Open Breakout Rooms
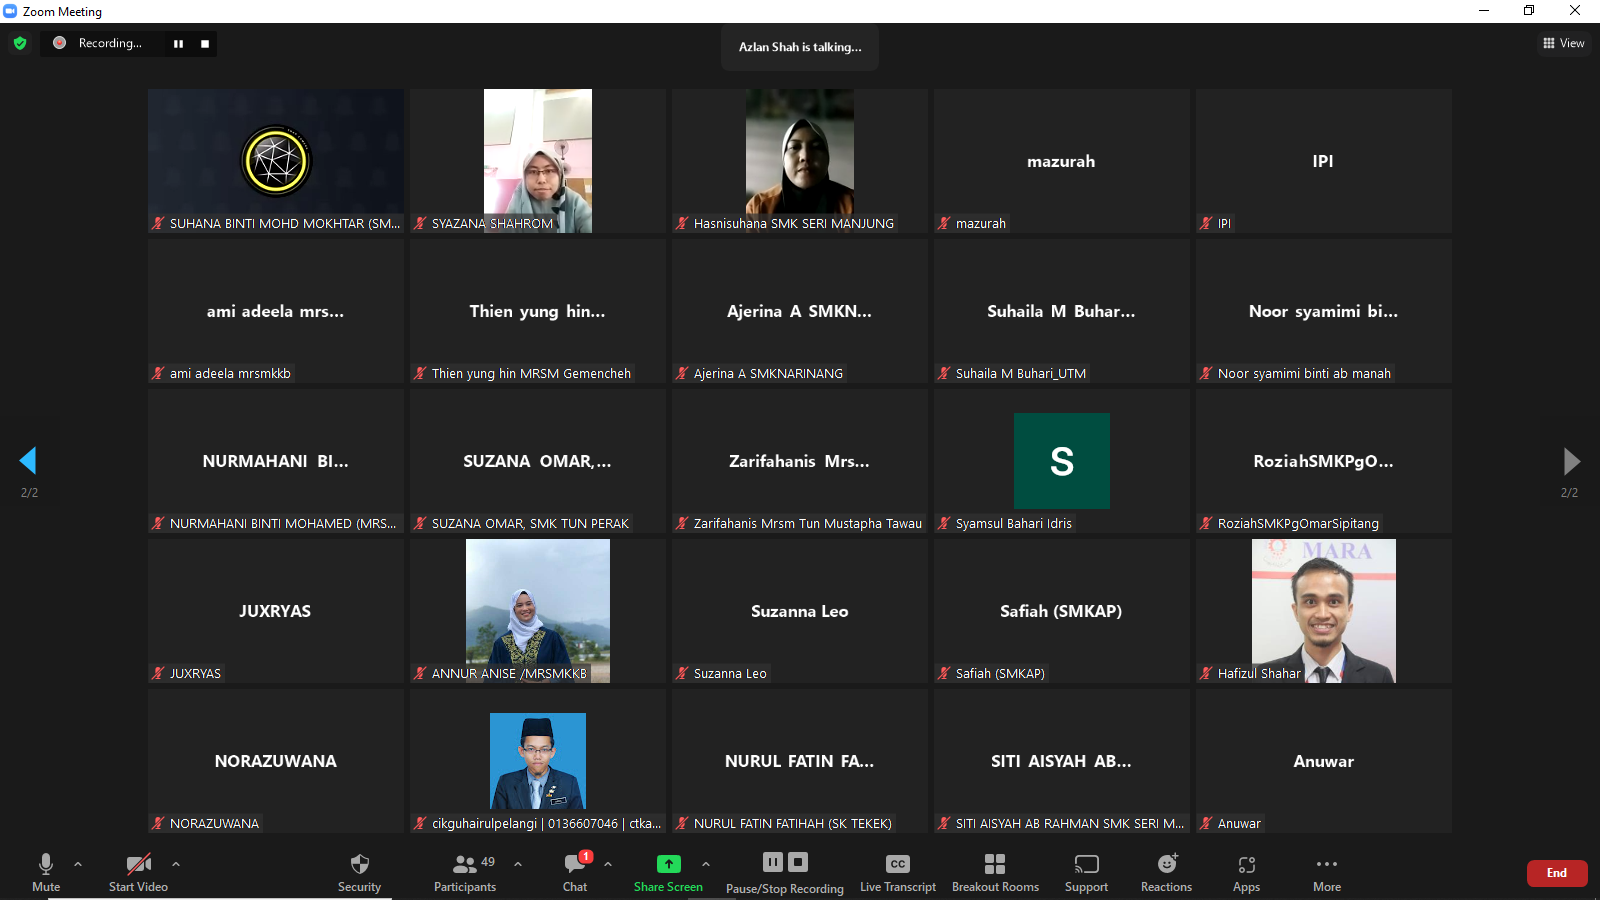The image size is (1600, 900). (x=995, y=865)
